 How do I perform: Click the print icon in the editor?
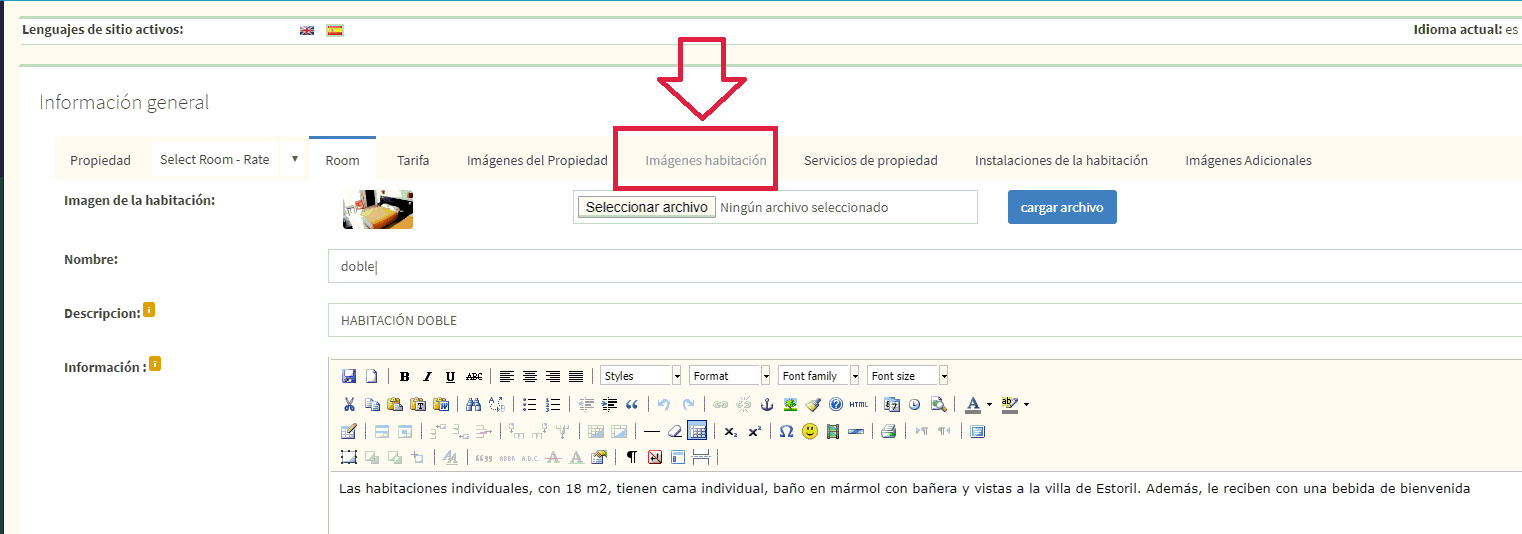888,432
